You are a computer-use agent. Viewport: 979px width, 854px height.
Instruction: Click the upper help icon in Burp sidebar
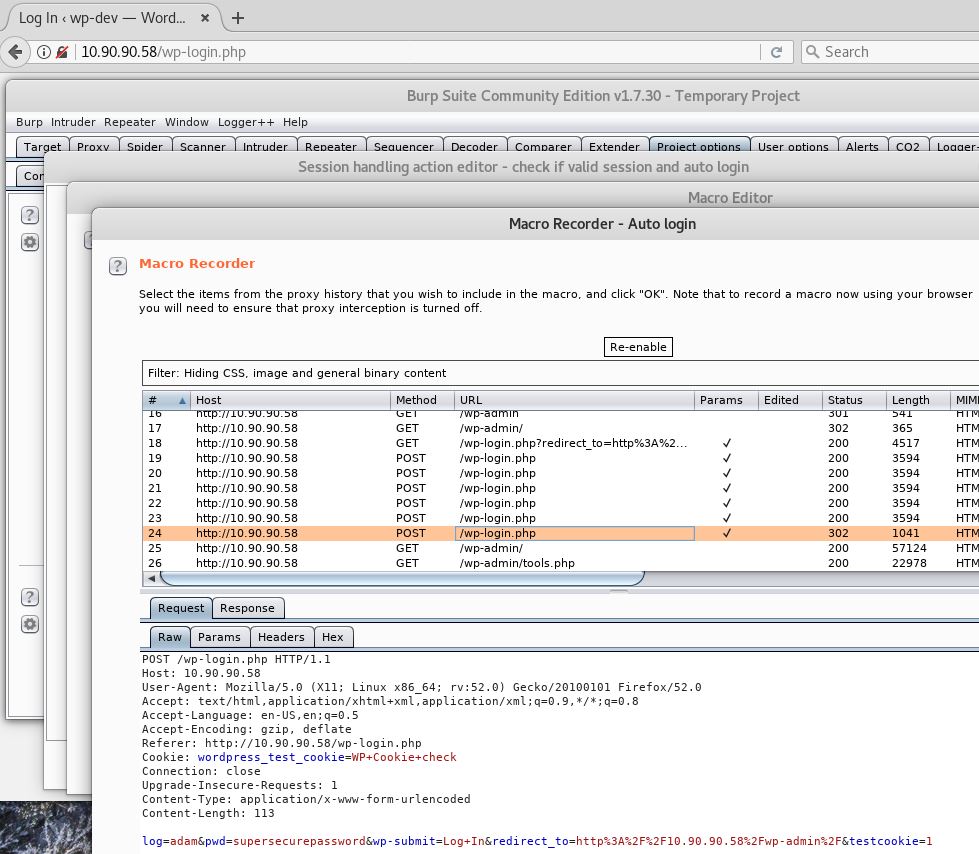(29, 215)
